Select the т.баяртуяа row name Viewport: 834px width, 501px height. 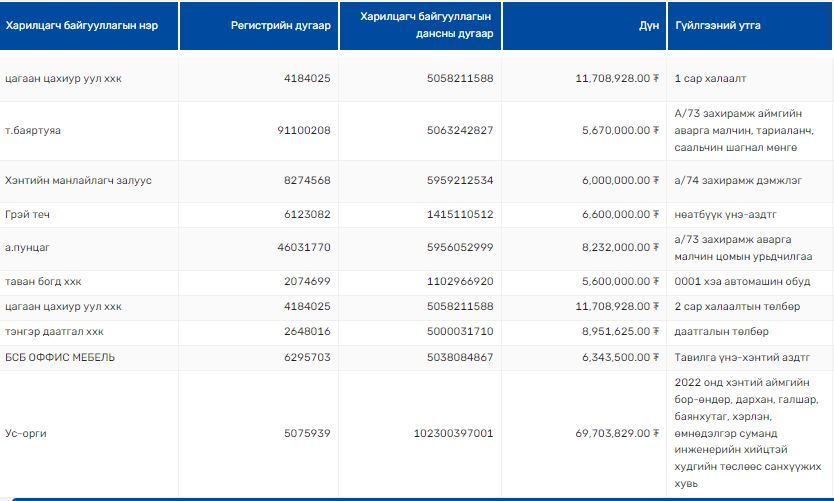tap(33, 130)
